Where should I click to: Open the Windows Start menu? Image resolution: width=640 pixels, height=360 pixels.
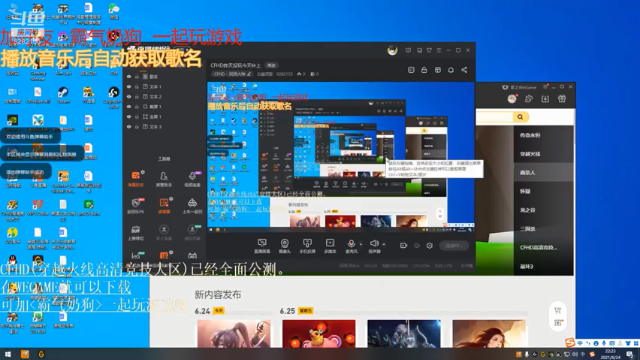[8, 354]
